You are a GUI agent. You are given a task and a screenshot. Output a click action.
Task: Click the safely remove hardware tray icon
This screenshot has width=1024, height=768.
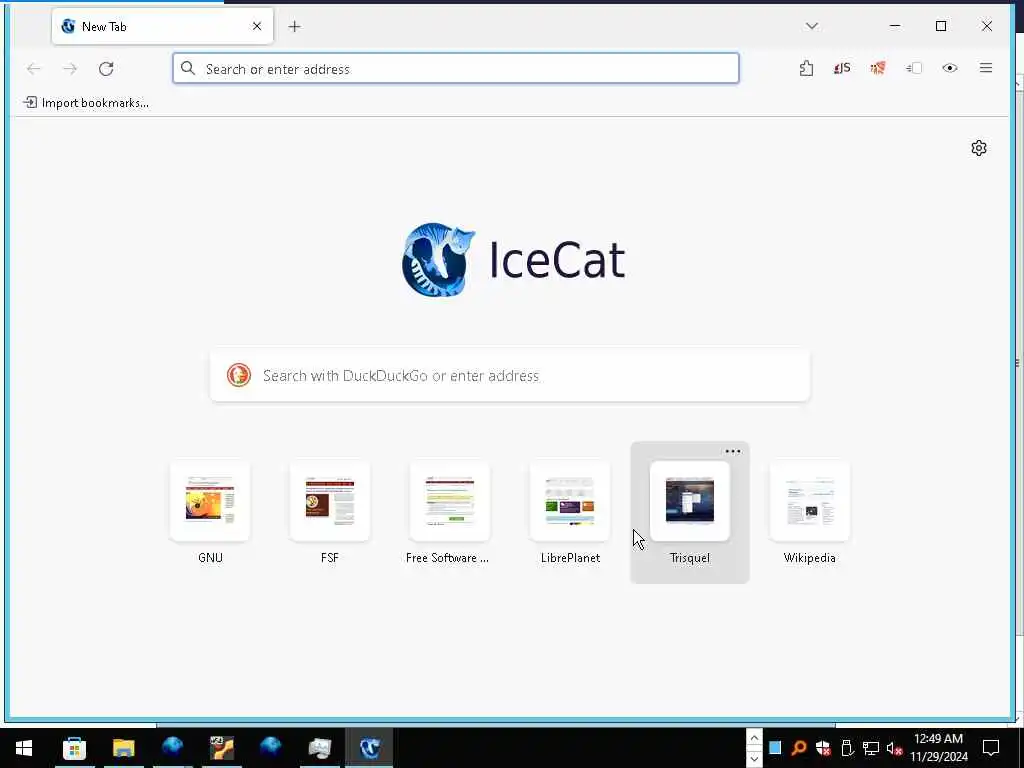tap(847, 748)
